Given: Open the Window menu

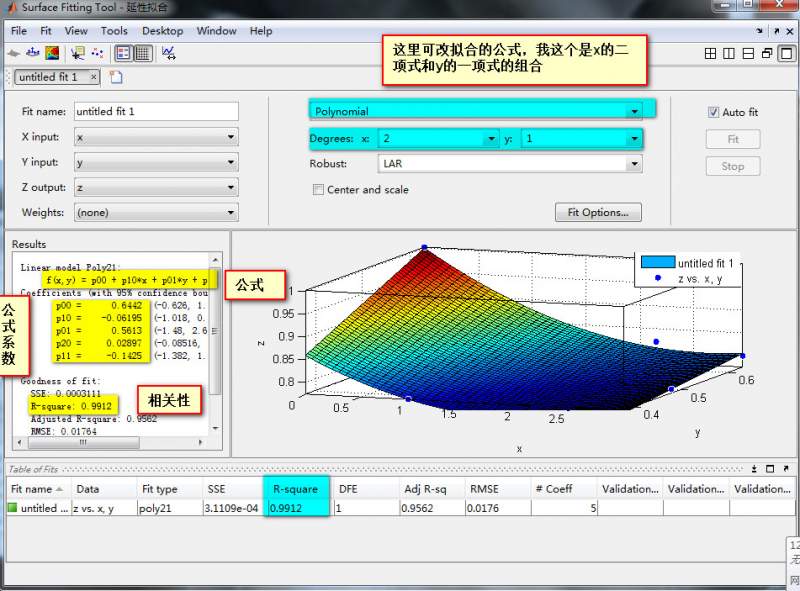Looking at the screenshot, I should pyautogui.click(x=216, y=31).
